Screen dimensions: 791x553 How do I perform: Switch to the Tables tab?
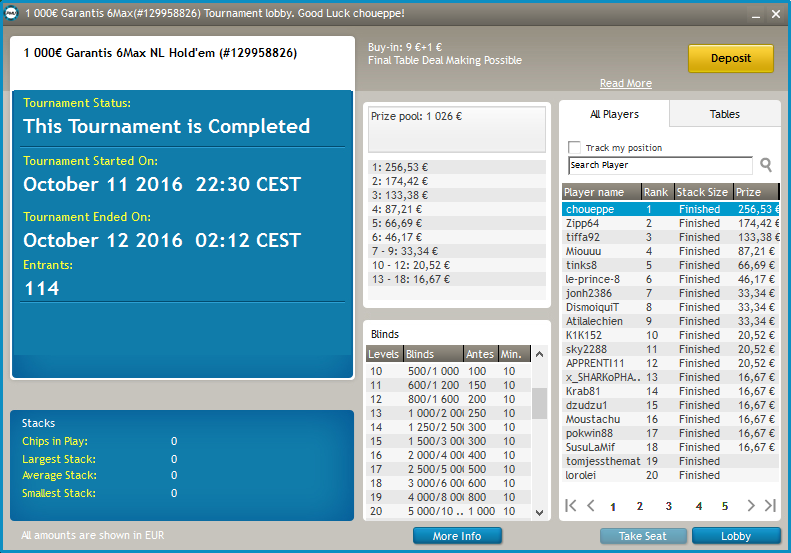[x=724, y=114]
